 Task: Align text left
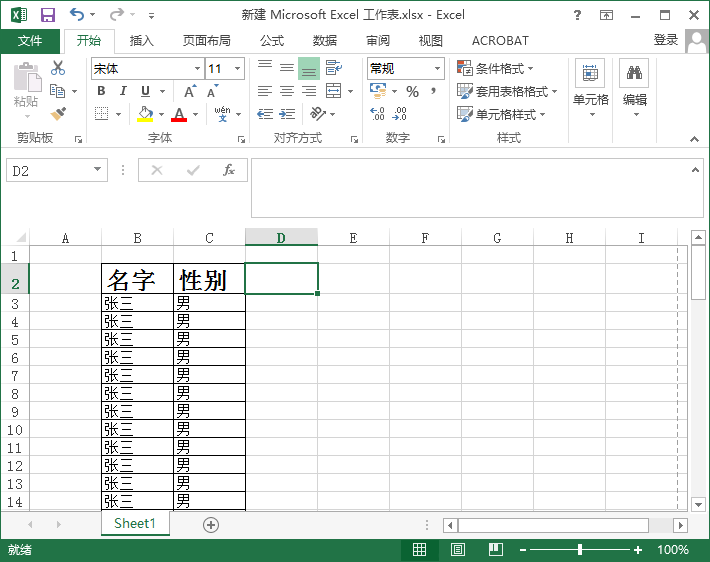tap(264, 91)
